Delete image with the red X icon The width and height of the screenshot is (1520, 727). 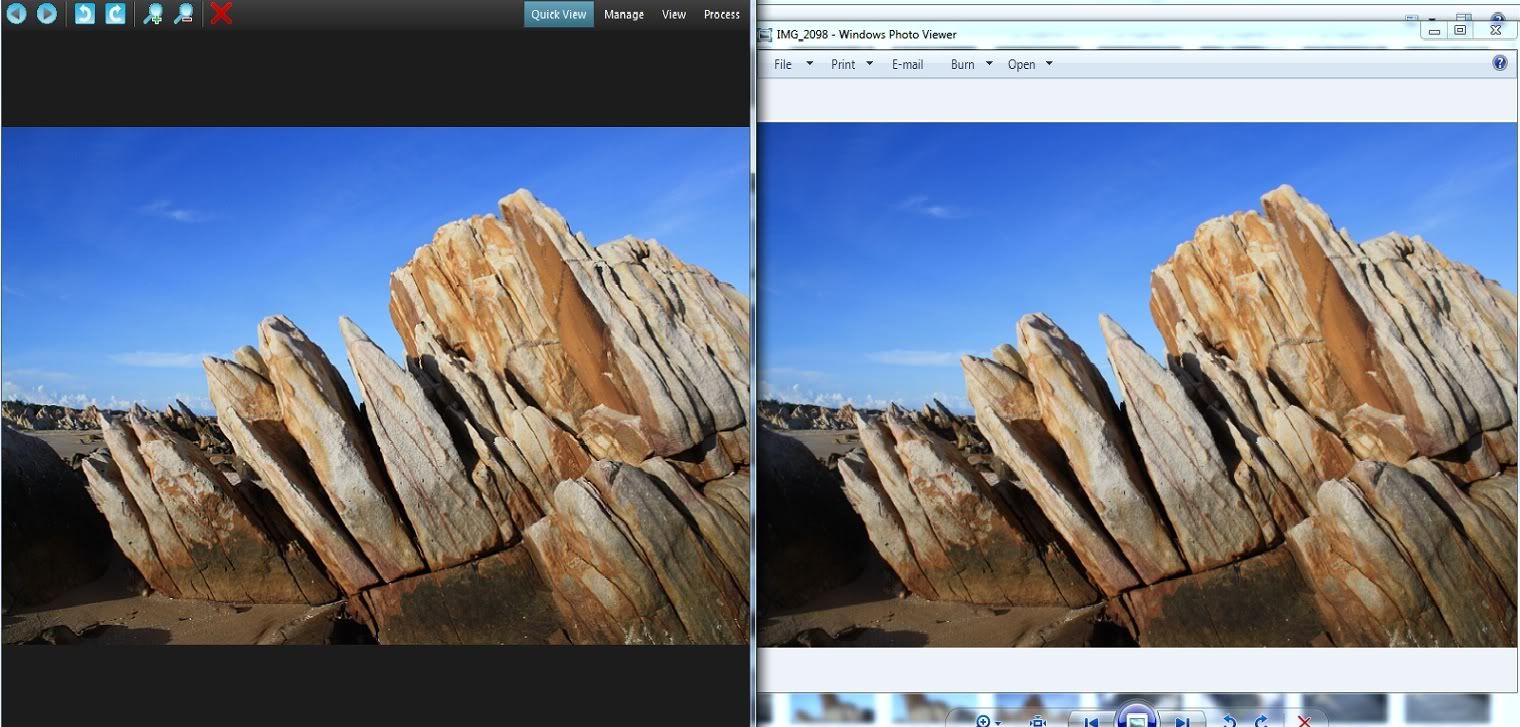tap(222, 14)
